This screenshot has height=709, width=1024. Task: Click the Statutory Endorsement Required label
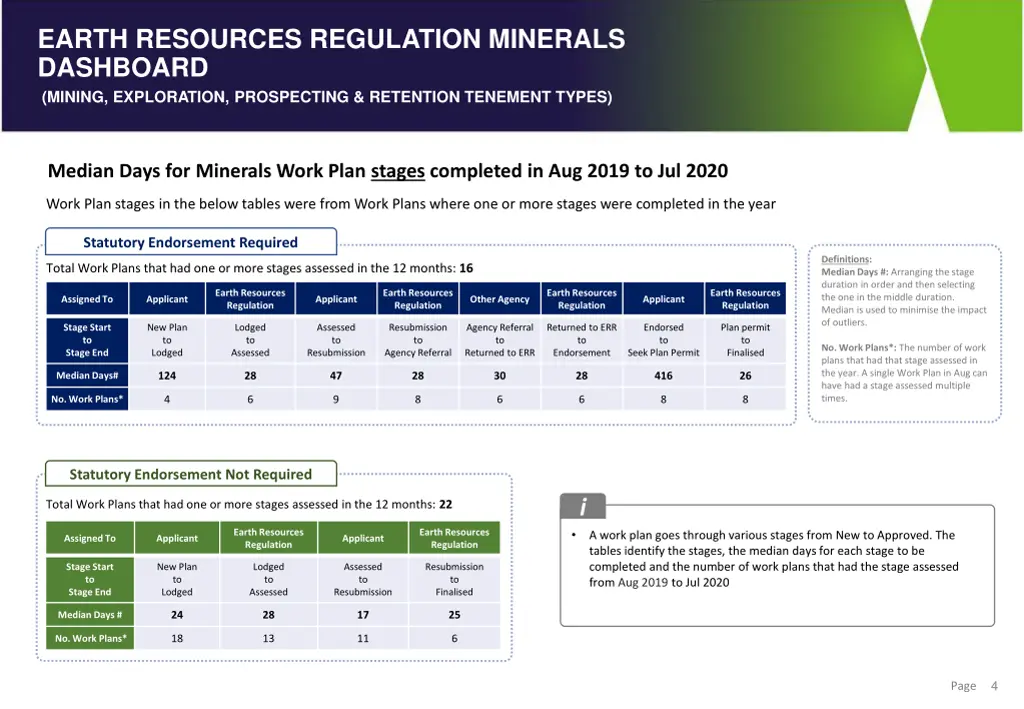coord(191,242)
